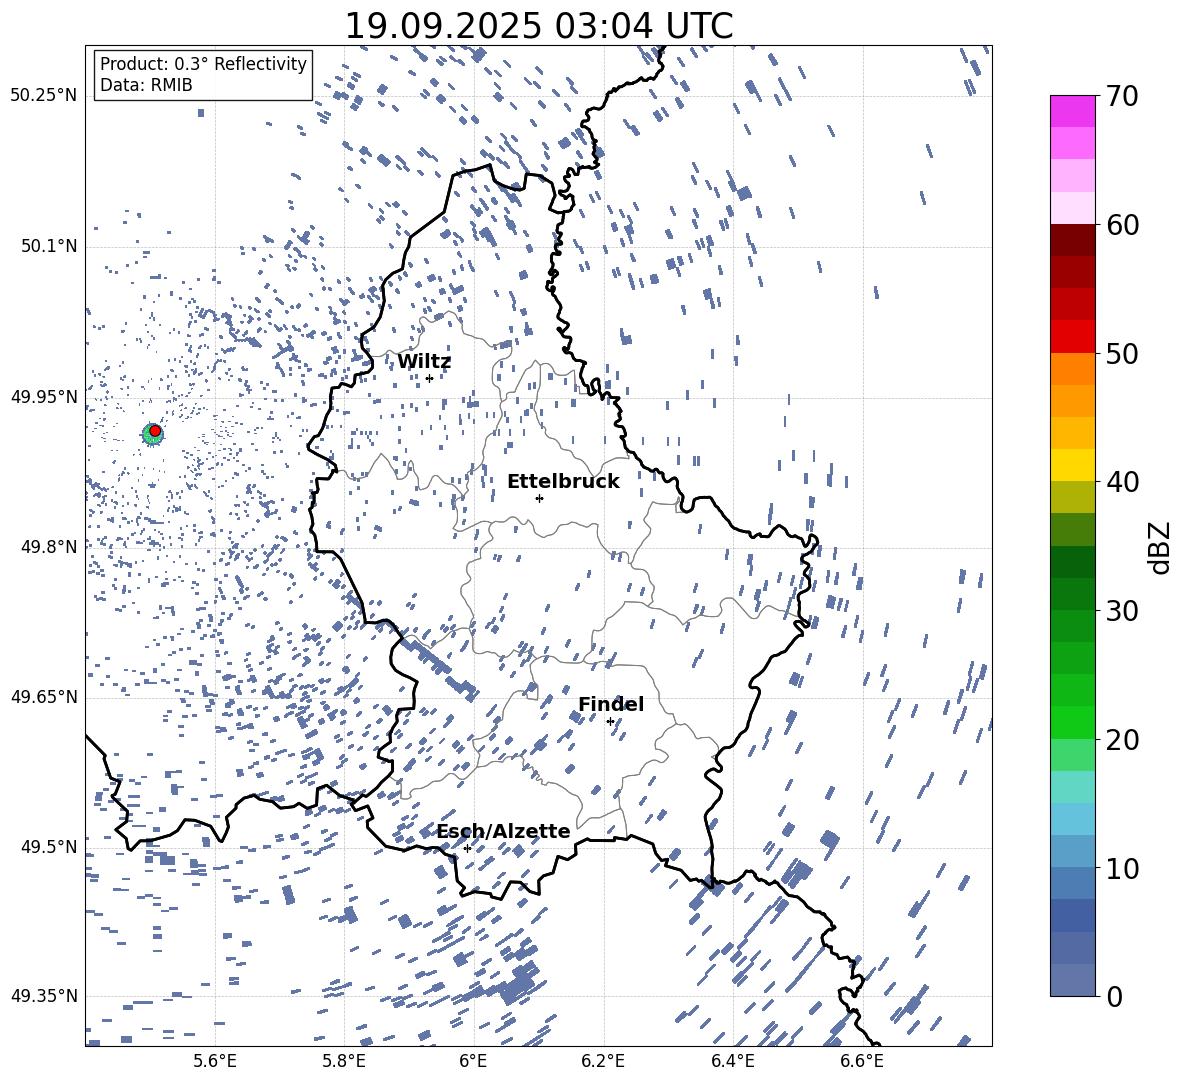
Task: Click the 30 colorbar tick label
Action: 1122,611
